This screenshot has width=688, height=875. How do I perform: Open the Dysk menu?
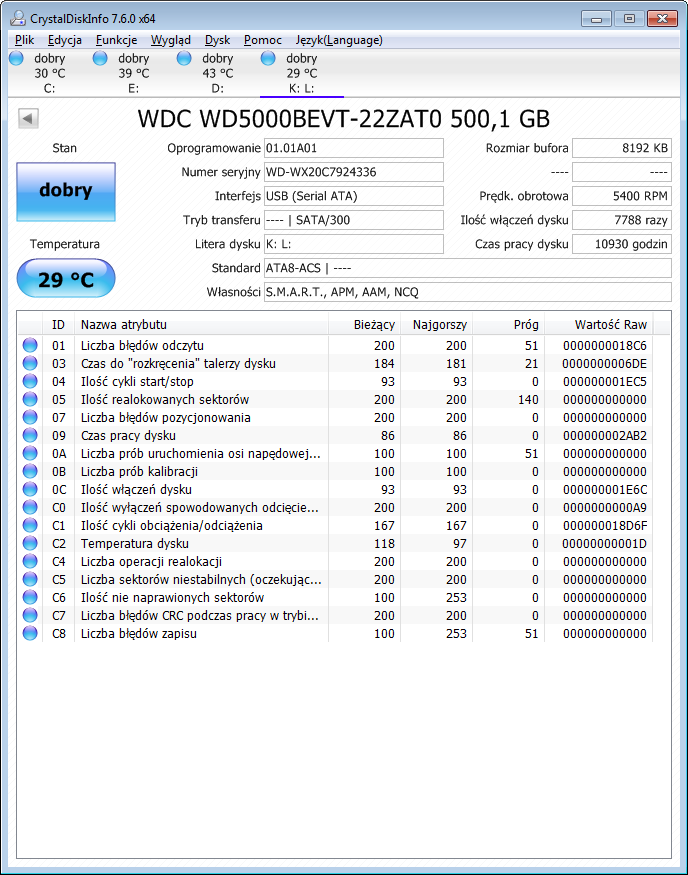point(218,40)
